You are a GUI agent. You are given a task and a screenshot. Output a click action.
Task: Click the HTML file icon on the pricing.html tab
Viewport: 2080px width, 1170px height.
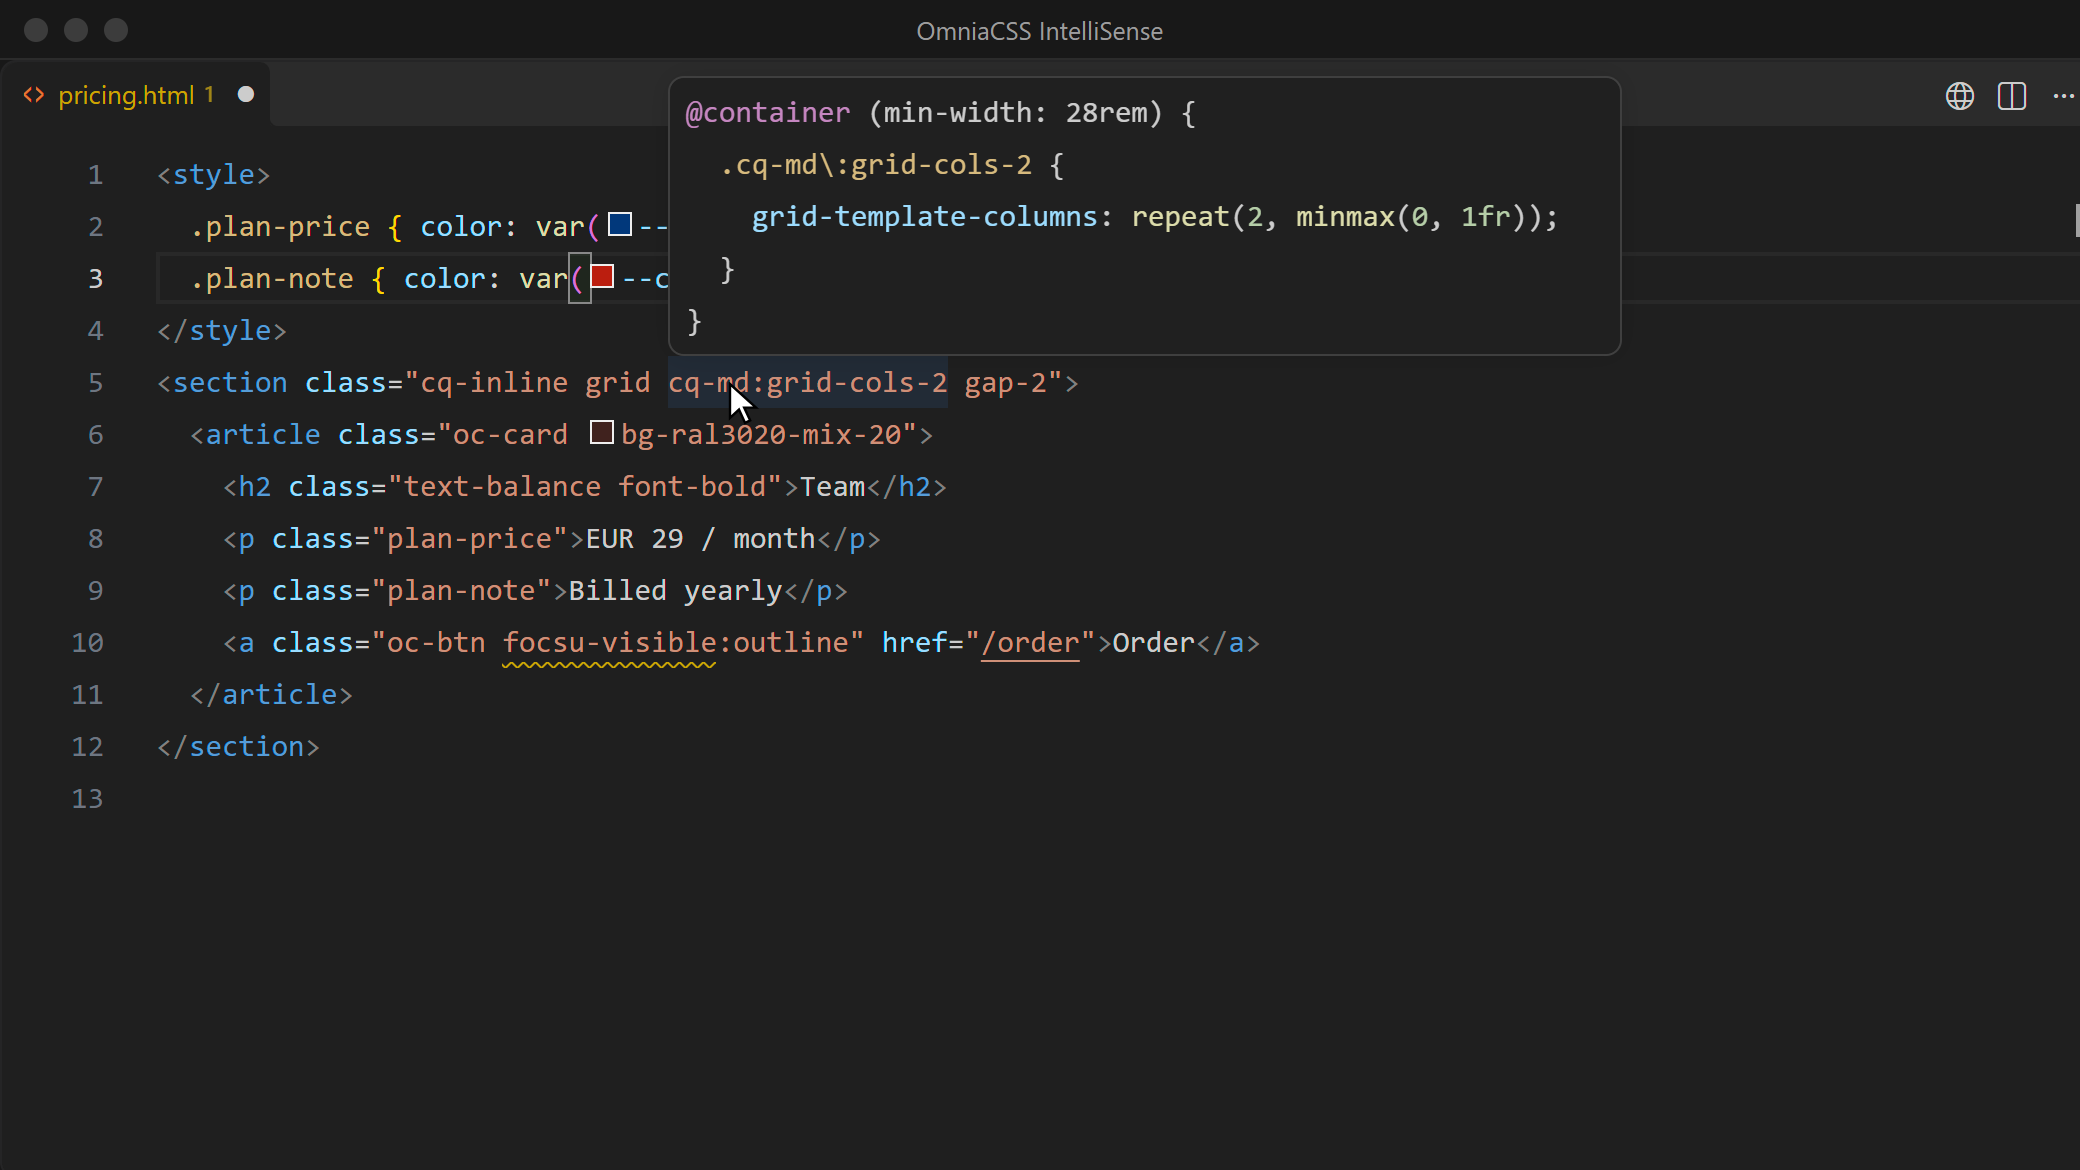34,95
